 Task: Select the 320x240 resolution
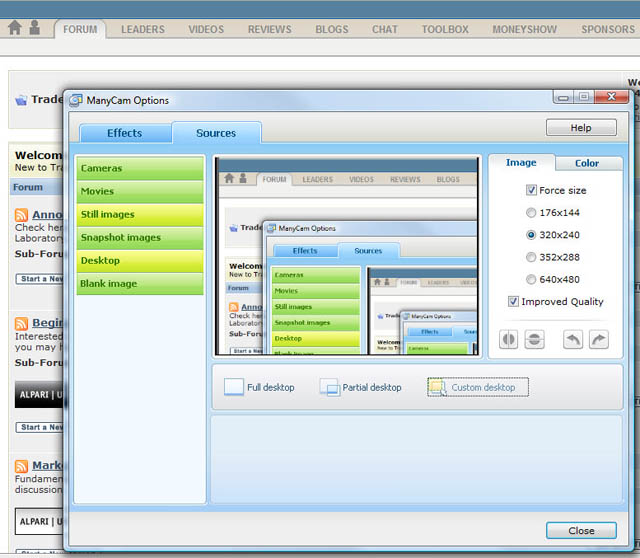coord(531,235)
